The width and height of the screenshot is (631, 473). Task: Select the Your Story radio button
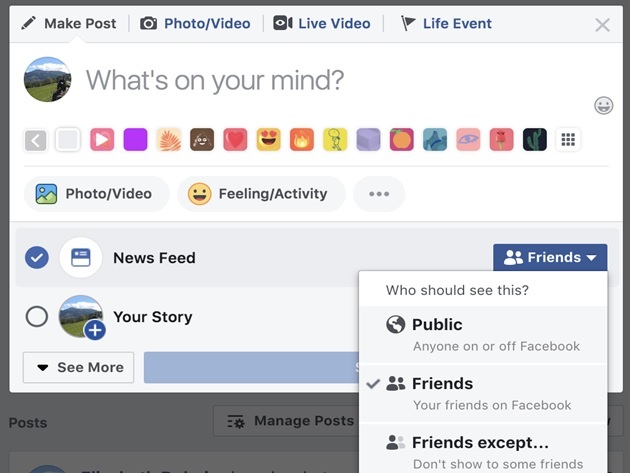pyautogui.click(x=37, y=316)
